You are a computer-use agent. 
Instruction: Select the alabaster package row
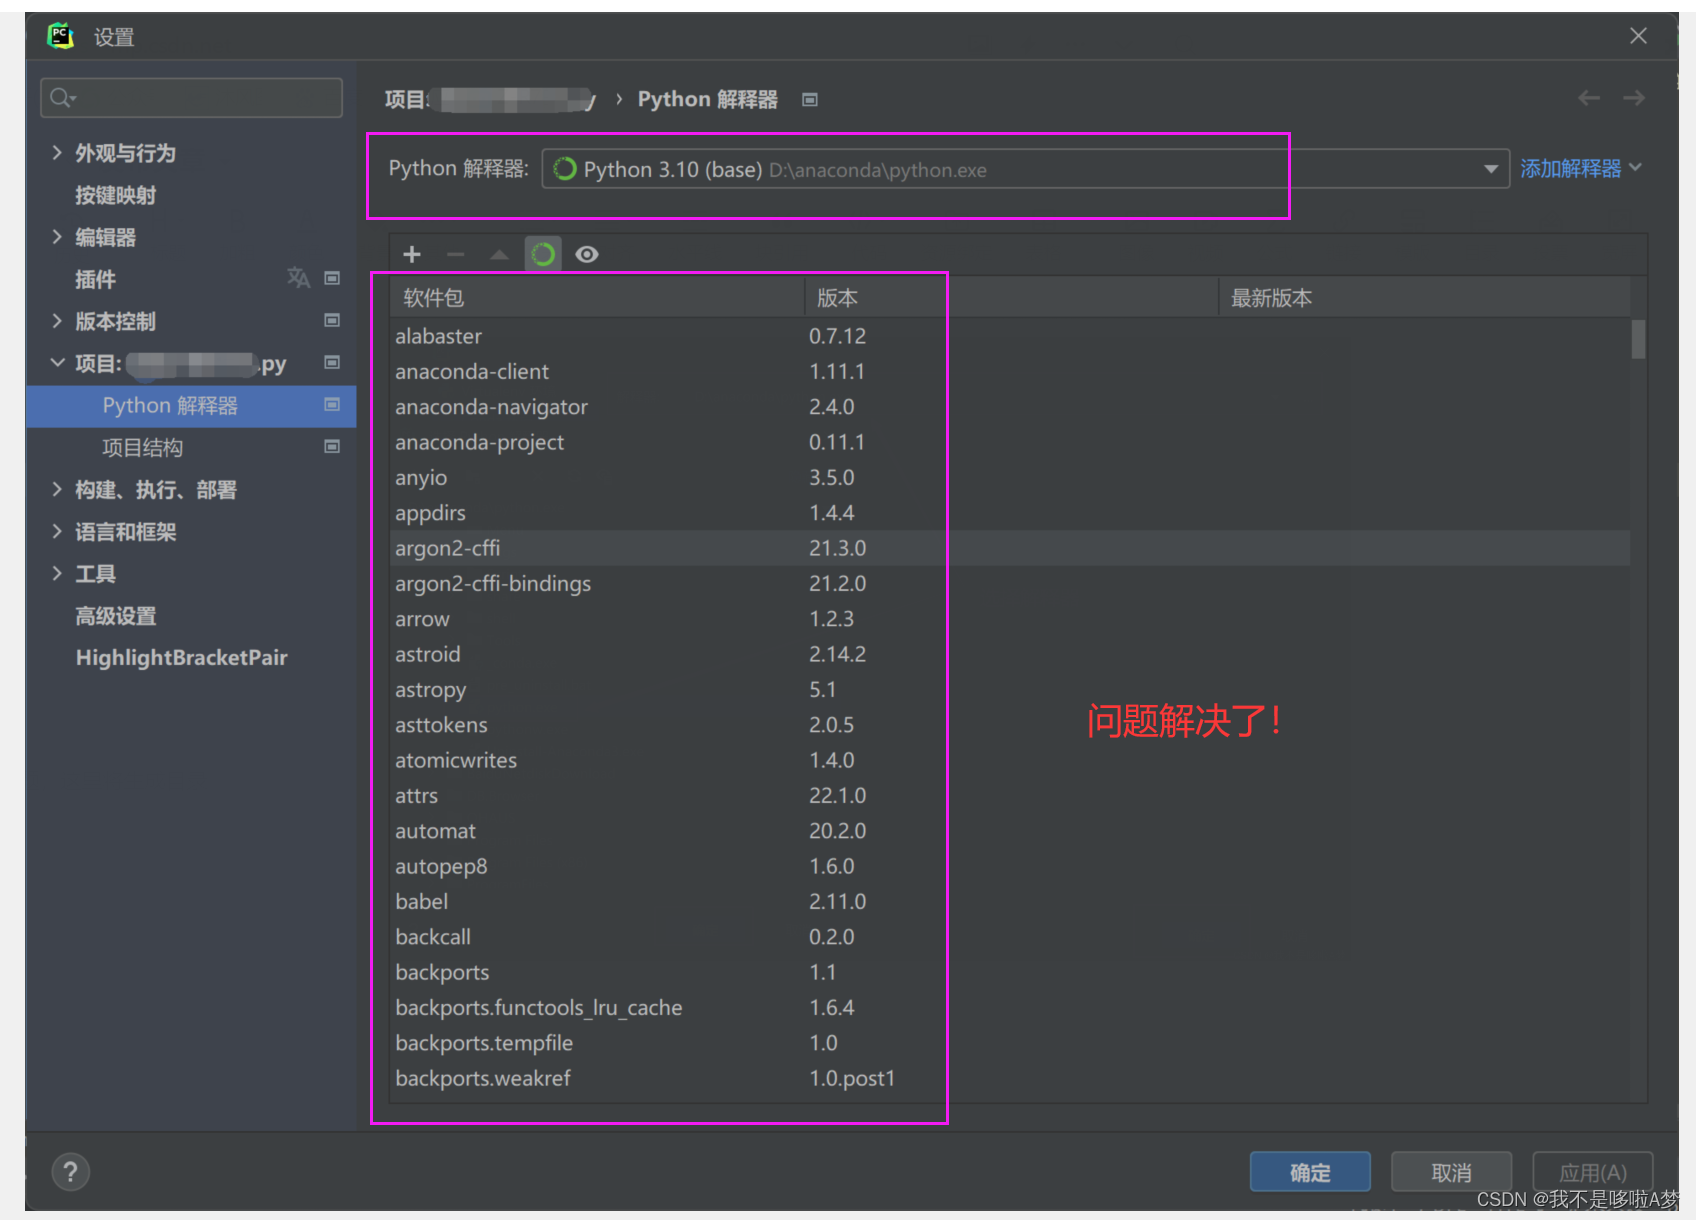click(1010, 336)
